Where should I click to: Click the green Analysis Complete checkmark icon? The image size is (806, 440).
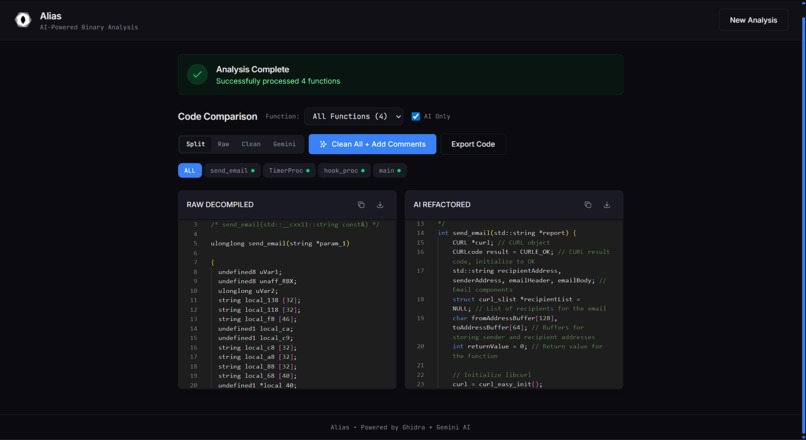pyautogui.click(x=197, y=75)
